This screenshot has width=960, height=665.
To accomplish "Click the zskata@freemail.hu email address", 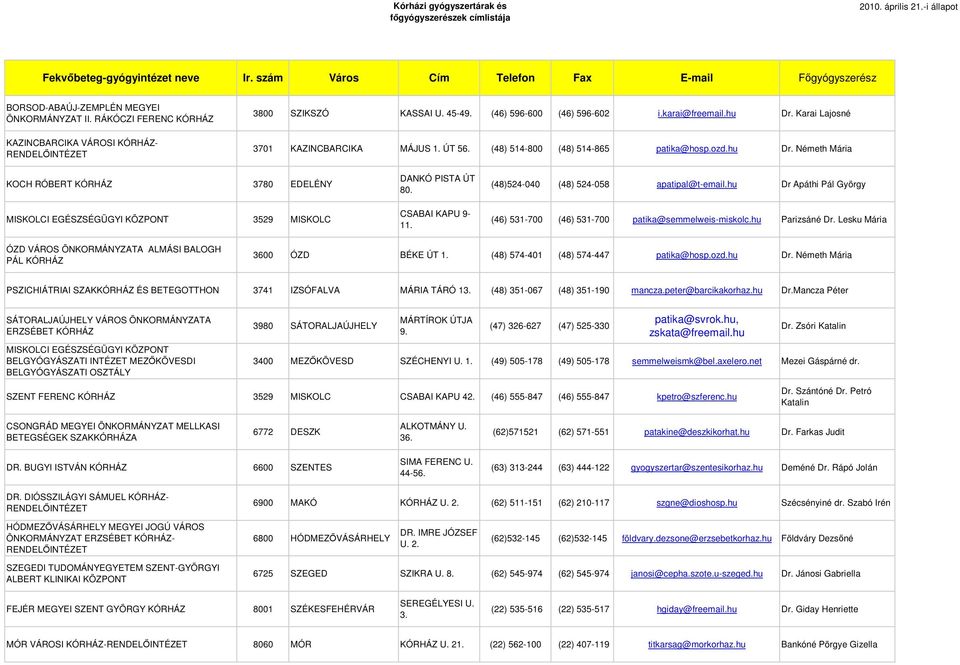I will coord(697,332).
